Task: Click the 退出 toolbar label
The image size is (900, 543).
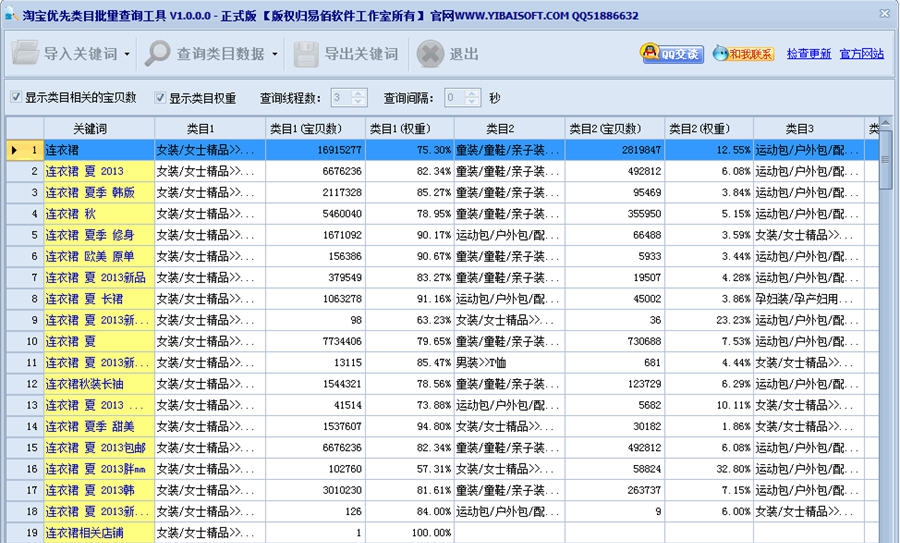Action: 464,54
